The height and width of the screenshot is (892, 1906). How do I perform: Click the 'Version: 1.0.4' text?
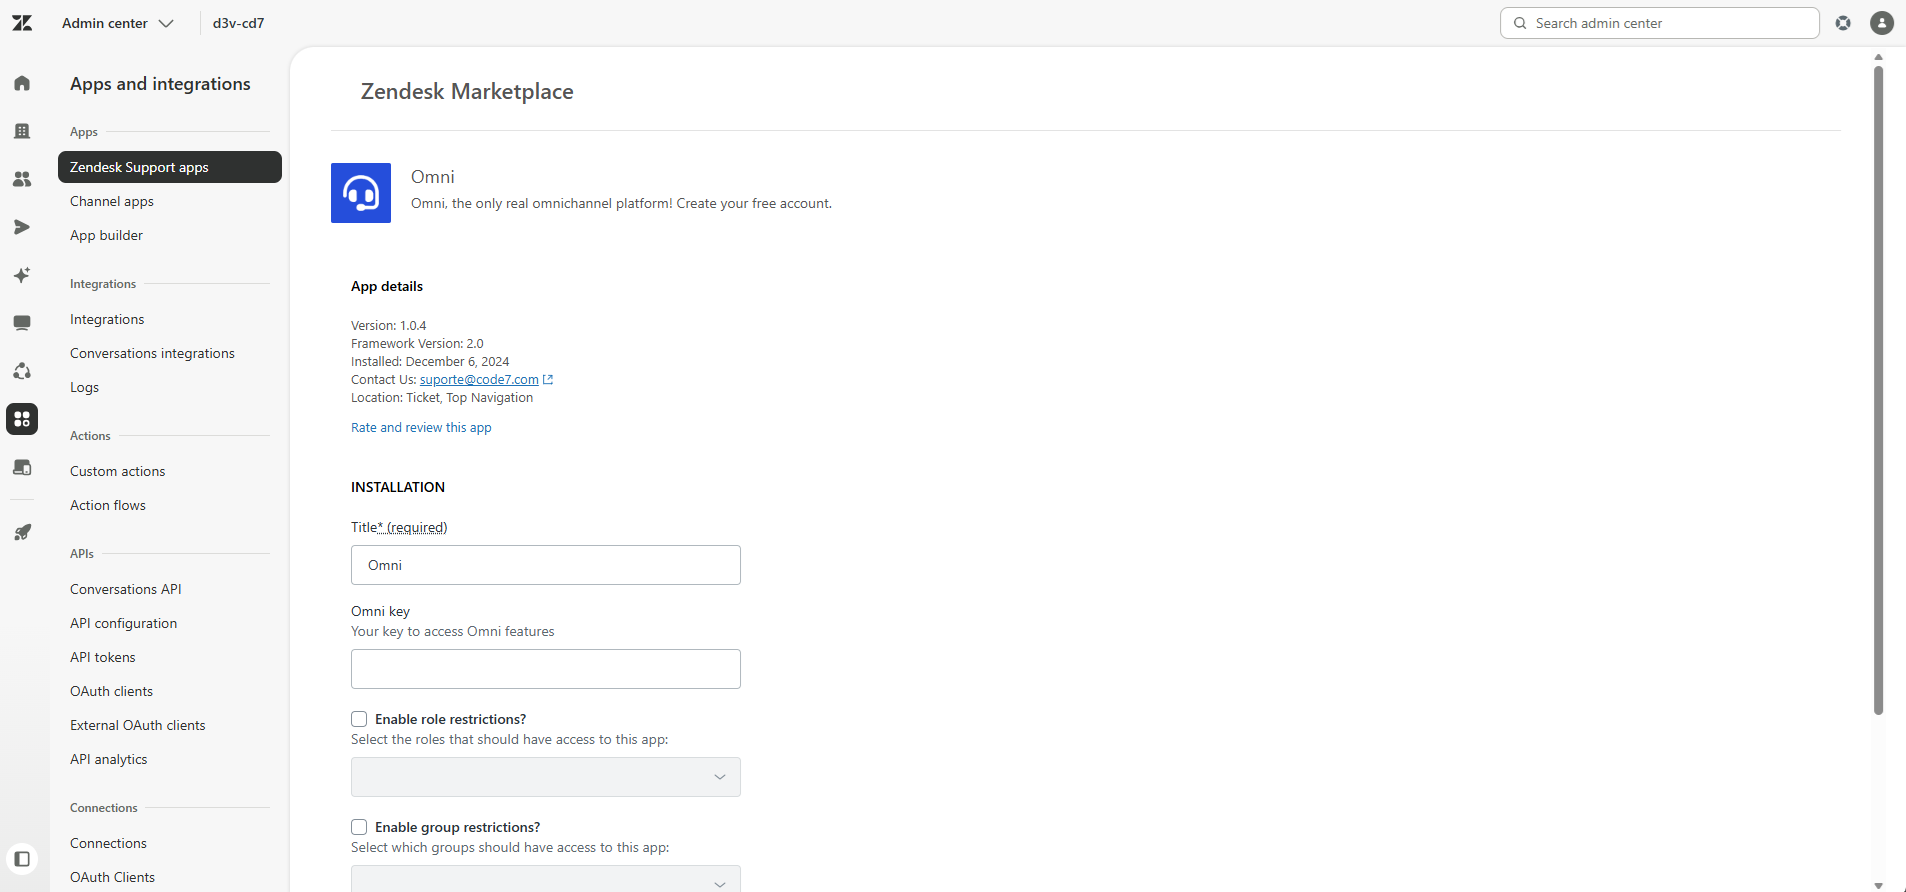pyautogui.click(x=388, y=326)
